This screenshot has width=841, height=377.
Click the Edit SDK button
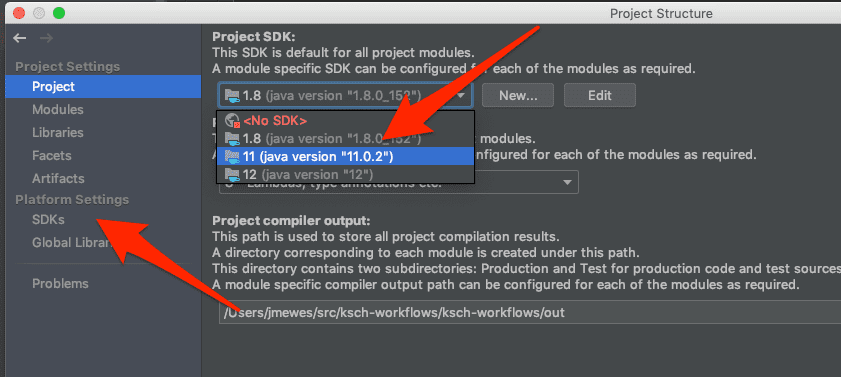tap(600, 95)
